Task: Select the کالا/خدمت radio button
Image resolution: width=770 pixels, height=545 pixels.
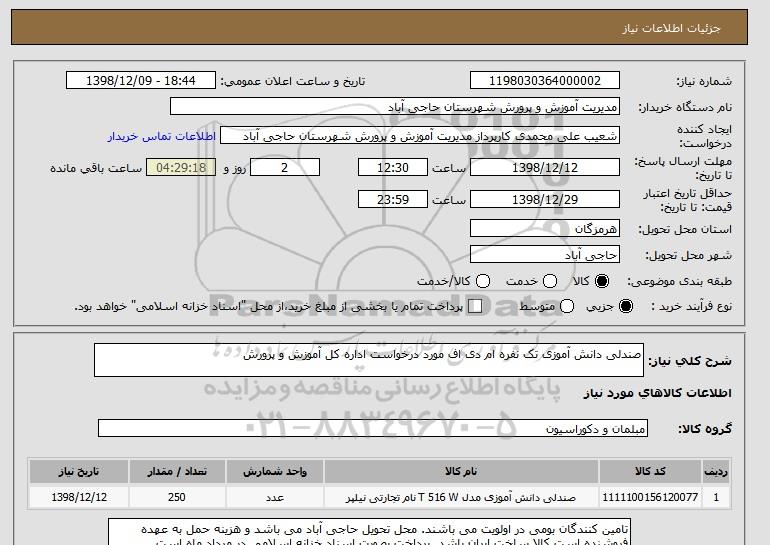Action: coord(483,281)
